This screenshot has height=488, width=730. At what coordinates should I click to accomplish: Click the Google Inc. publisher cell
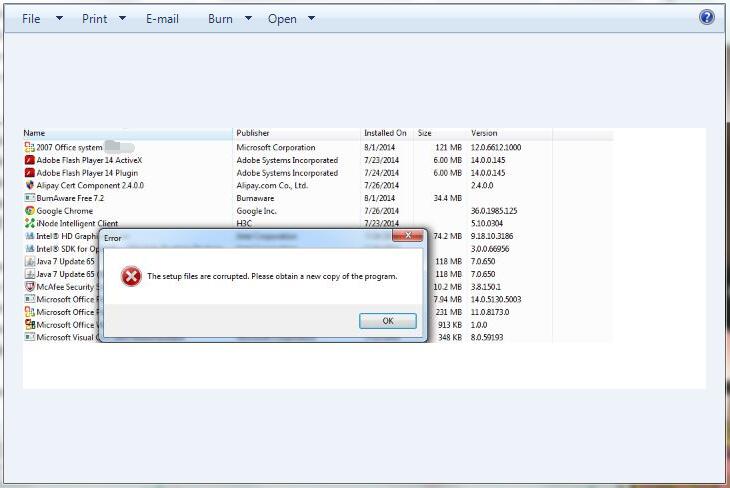point(256,211)
